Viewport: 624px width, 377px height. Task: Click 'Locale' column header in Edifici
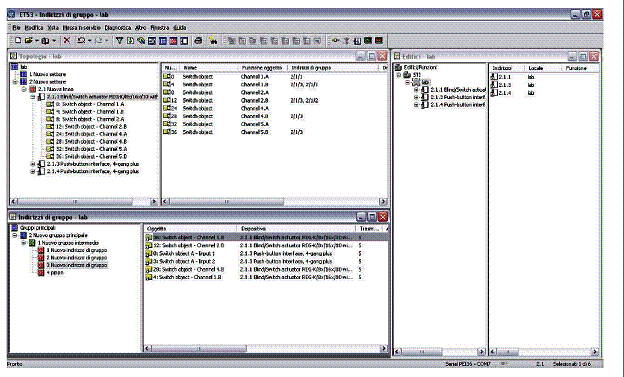(543, 68)
